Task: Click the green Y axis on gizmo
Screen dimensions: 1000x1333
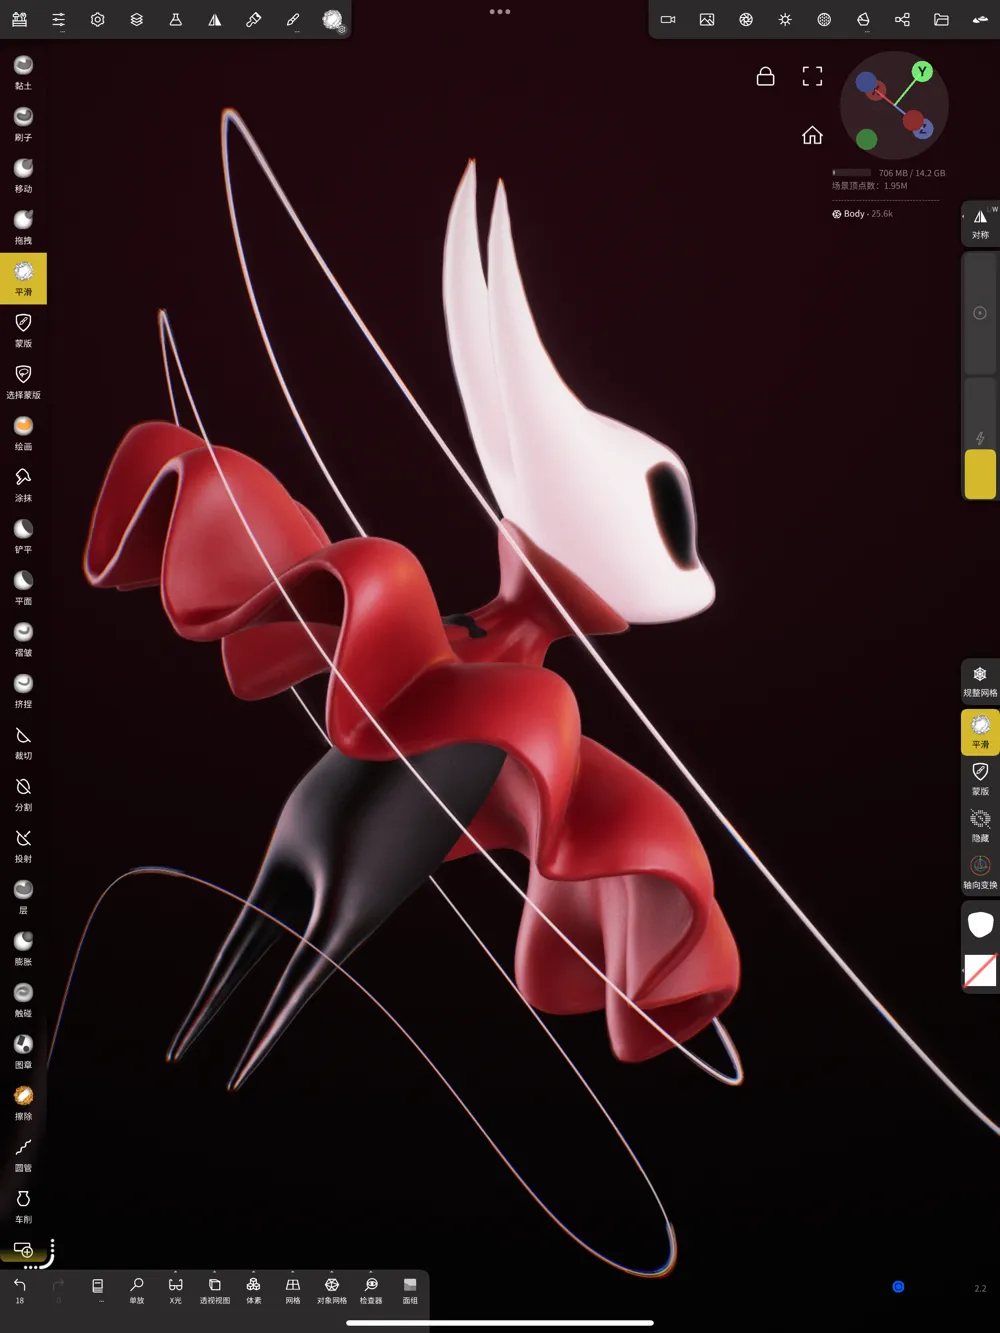Action: click(922, 71)
